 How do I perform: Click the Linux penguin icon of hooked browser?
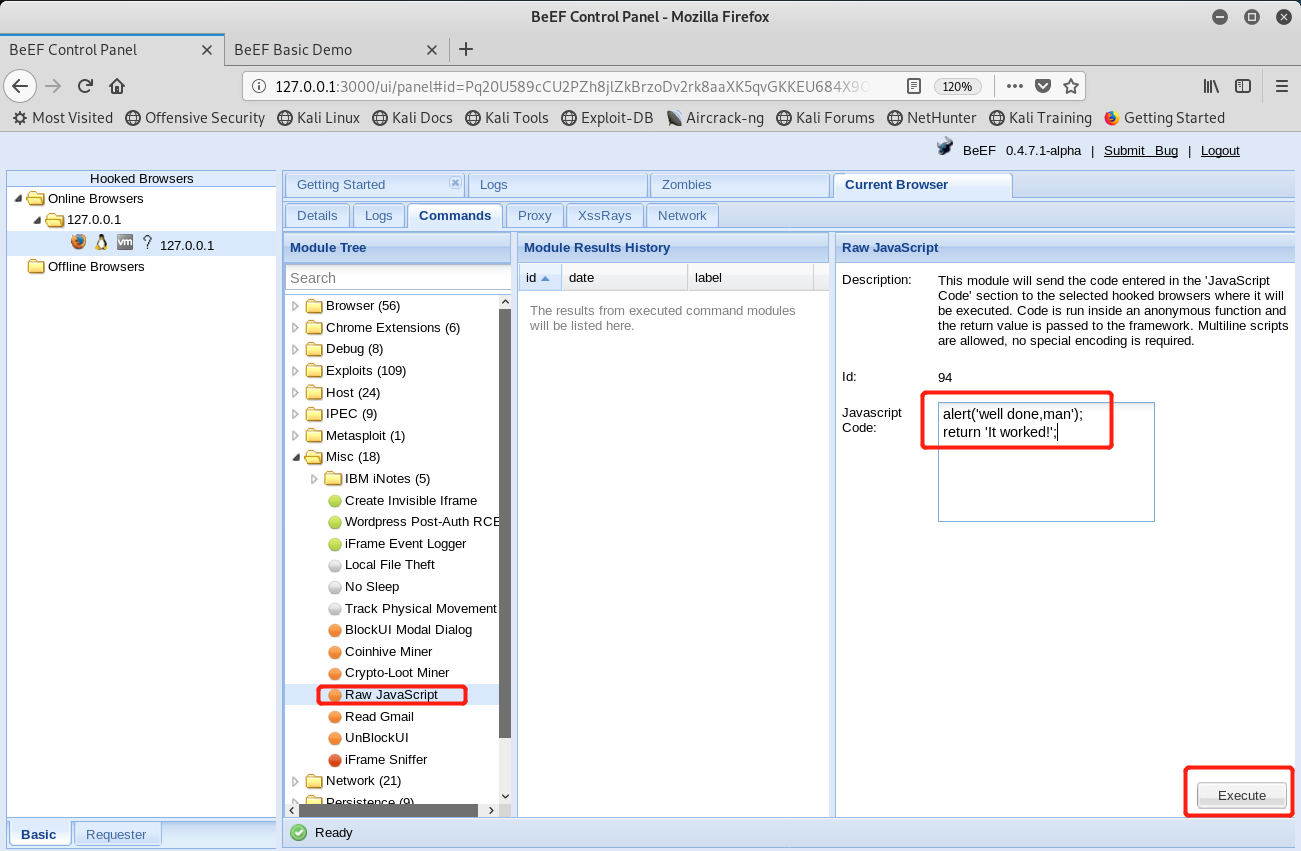coord(101,242)
